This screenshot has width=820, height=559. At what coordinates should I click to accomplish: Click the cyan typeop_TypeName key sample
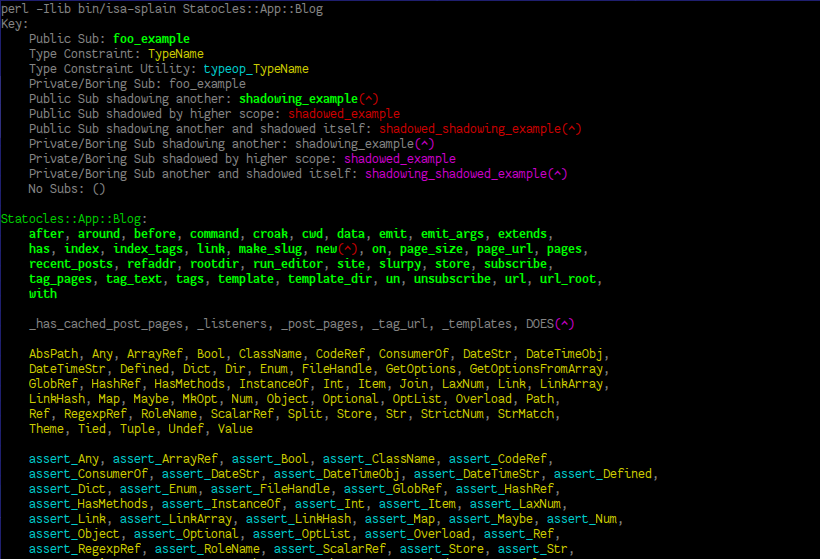pyautogui.click(x=256, y=69)
